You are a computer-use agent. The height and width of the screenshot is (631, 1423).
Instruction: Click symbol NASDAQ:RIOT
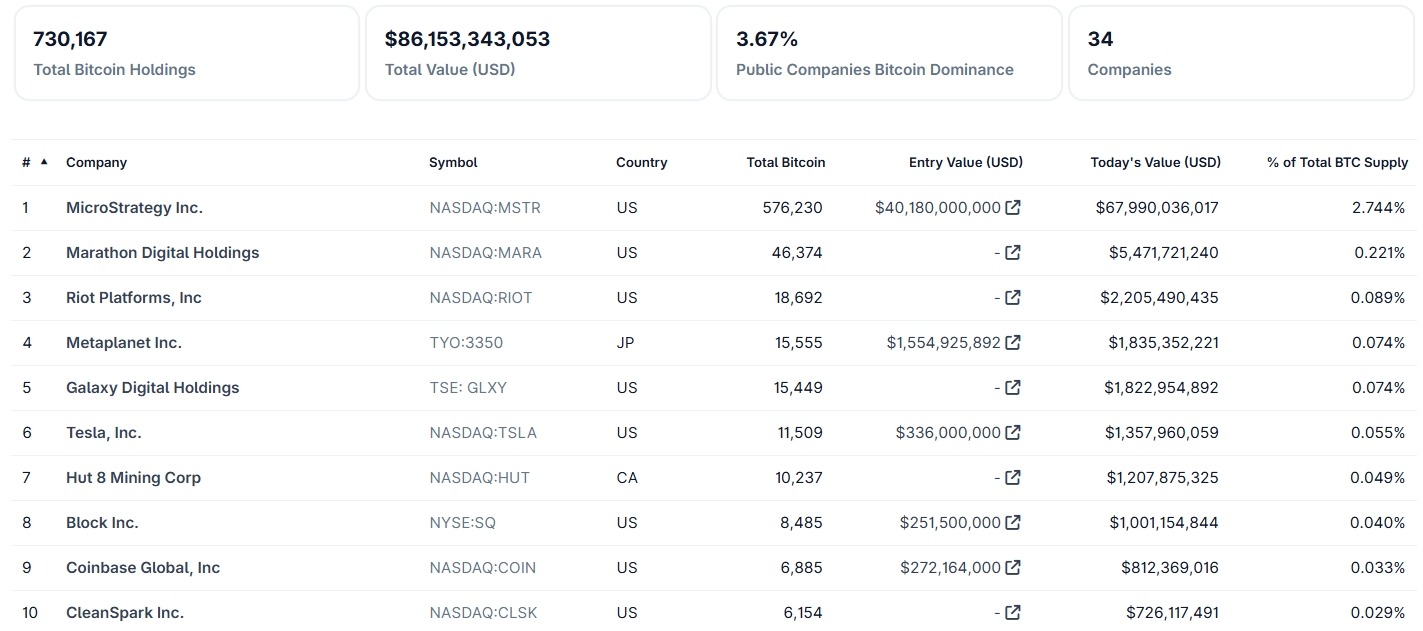481,298
